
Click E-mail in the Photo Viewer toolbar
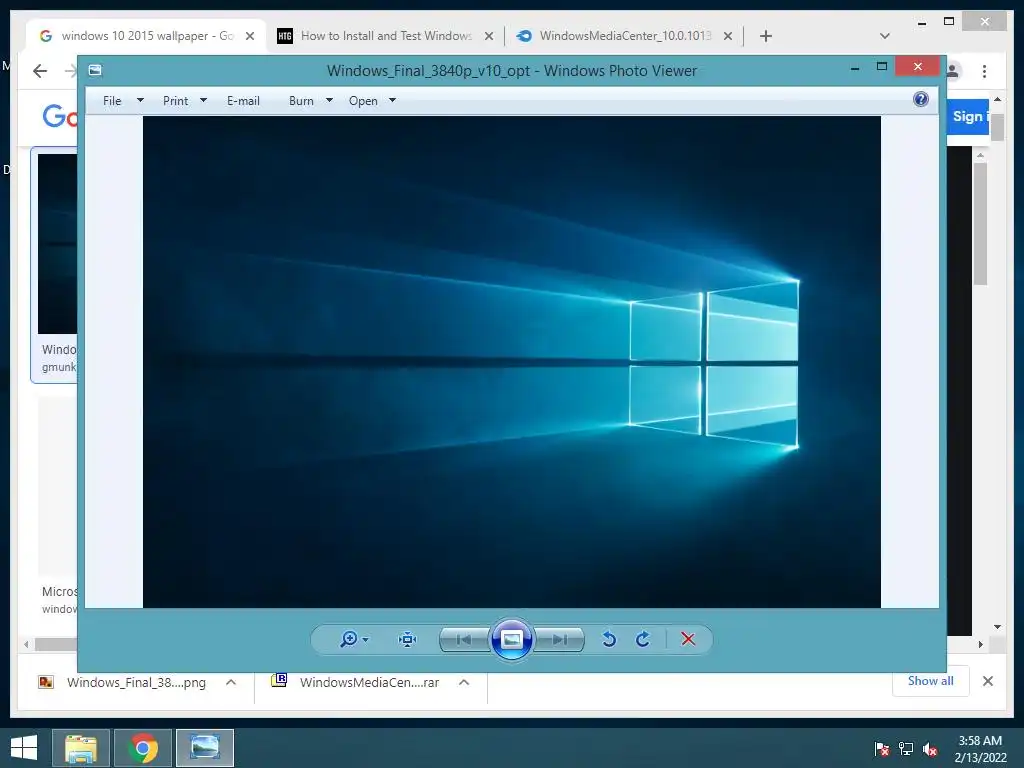(x=243, y=101)
